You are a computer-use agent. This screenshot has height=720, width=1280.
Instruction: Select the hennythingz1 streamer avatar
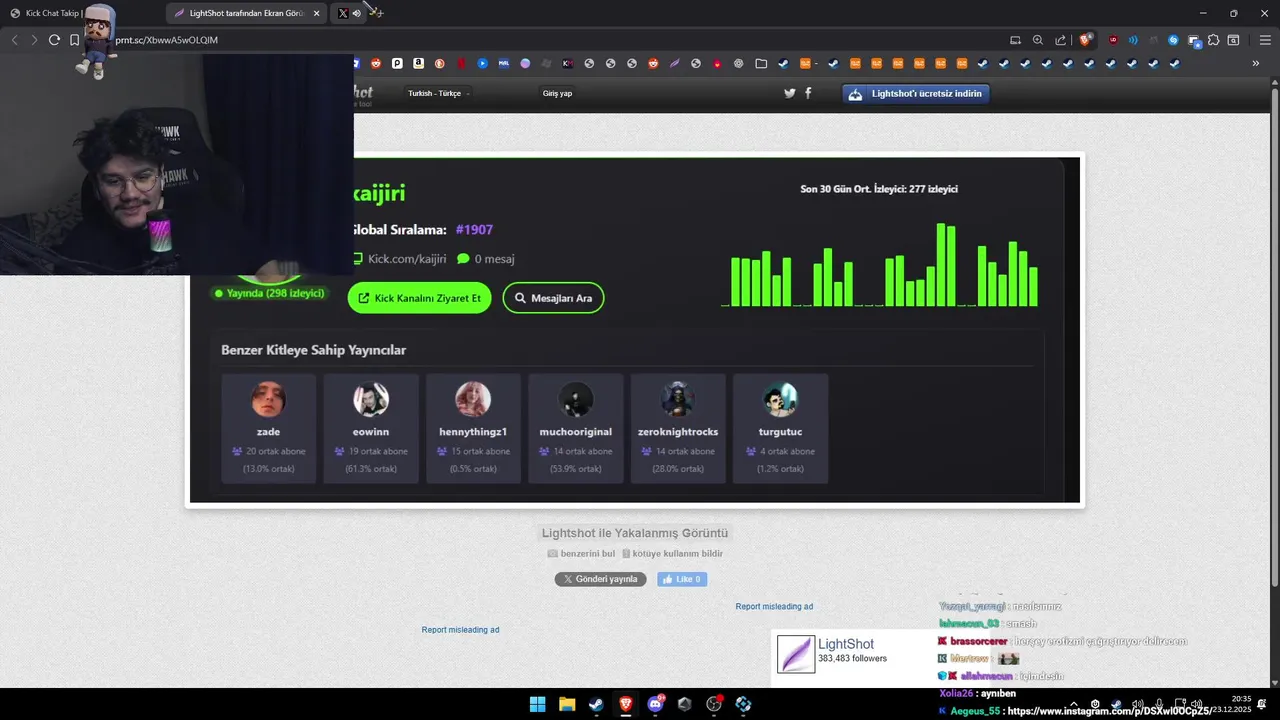[473, 400]
